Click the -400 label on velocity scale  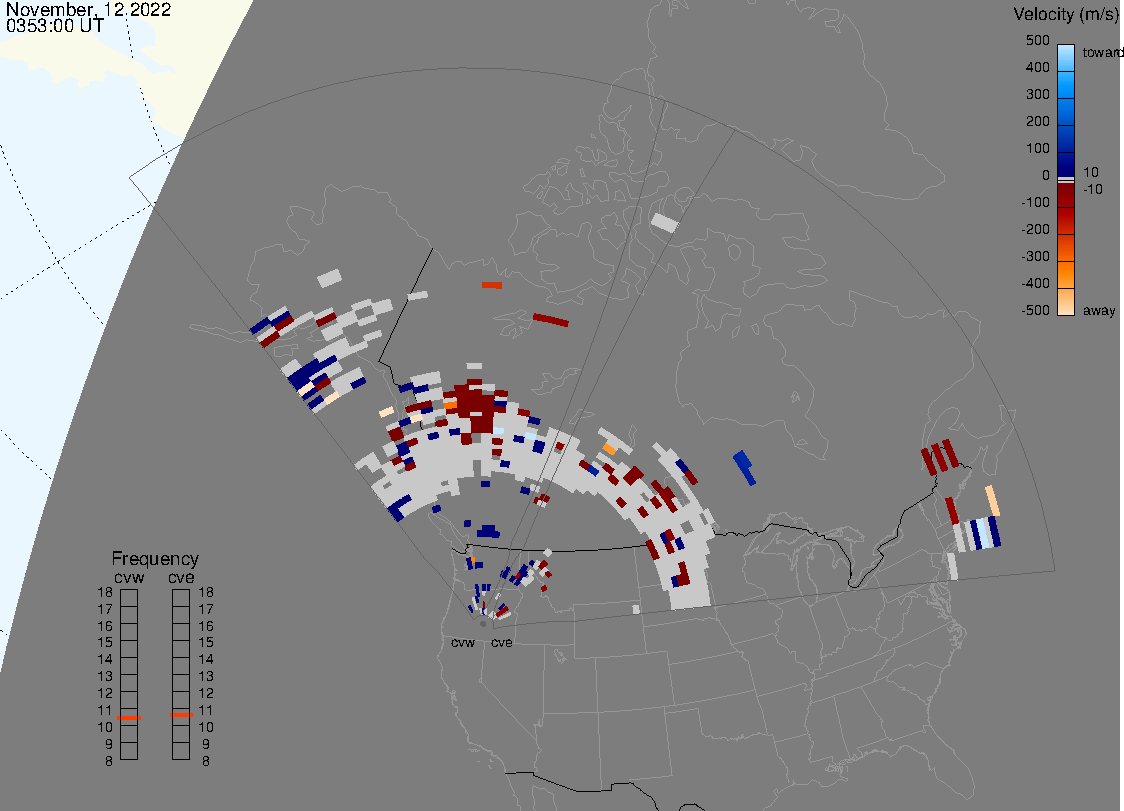[x=1035, y=283]
